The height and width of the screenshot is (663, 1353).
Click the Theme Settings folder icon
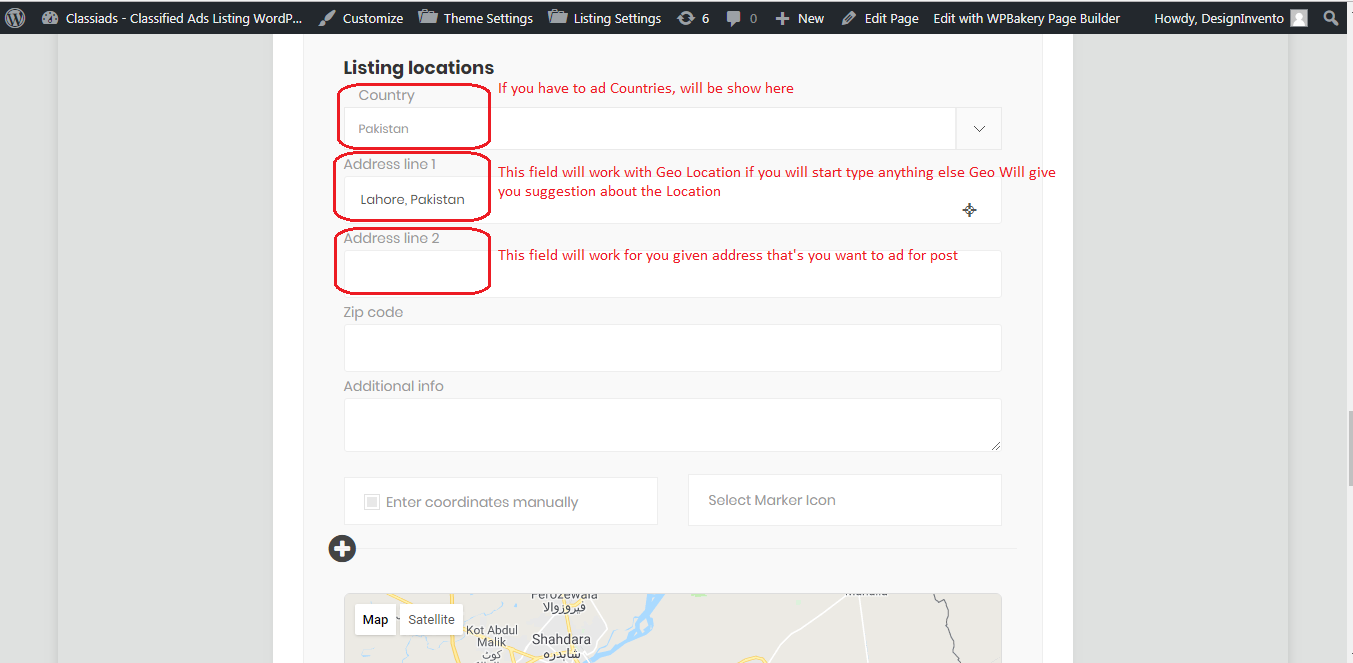(427, 17)
